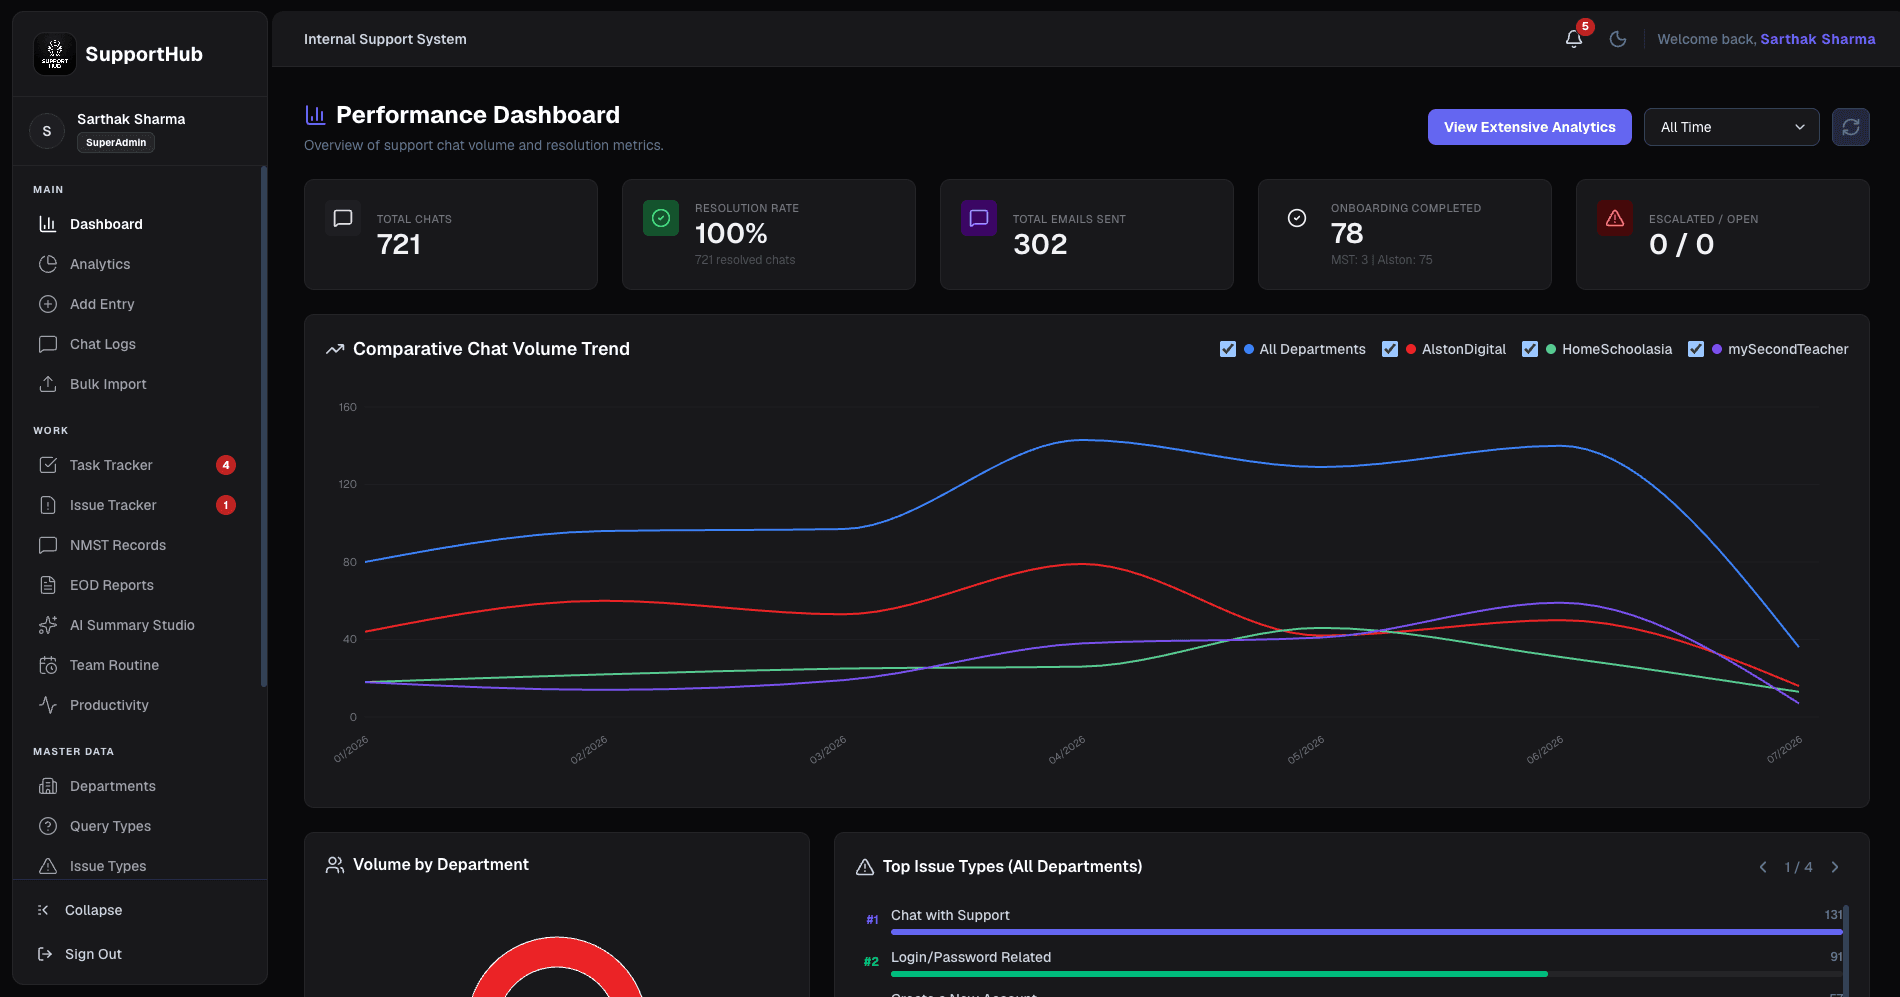This screenshot has height=997, width=1900.
Task: Open the All Time period dropdown
Action: (1732, 127)
